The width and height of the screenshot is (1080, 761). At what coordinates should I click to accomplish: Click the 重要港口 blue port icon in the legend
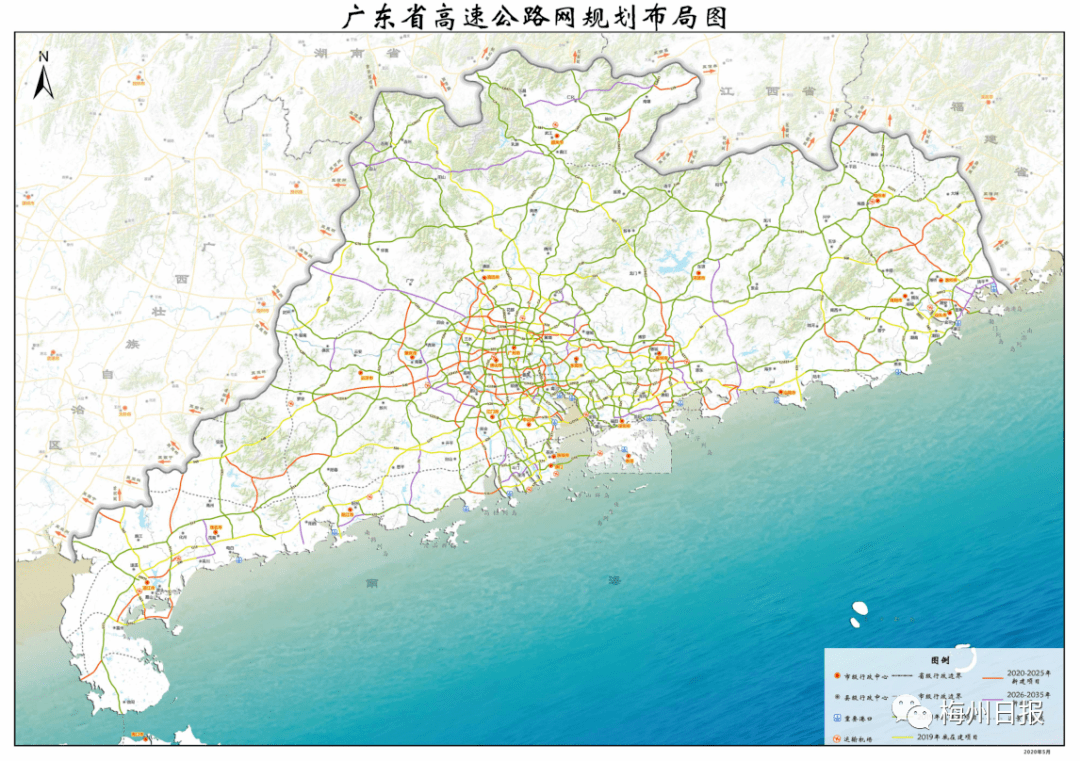pyautogui.click(x=837, y=717)
